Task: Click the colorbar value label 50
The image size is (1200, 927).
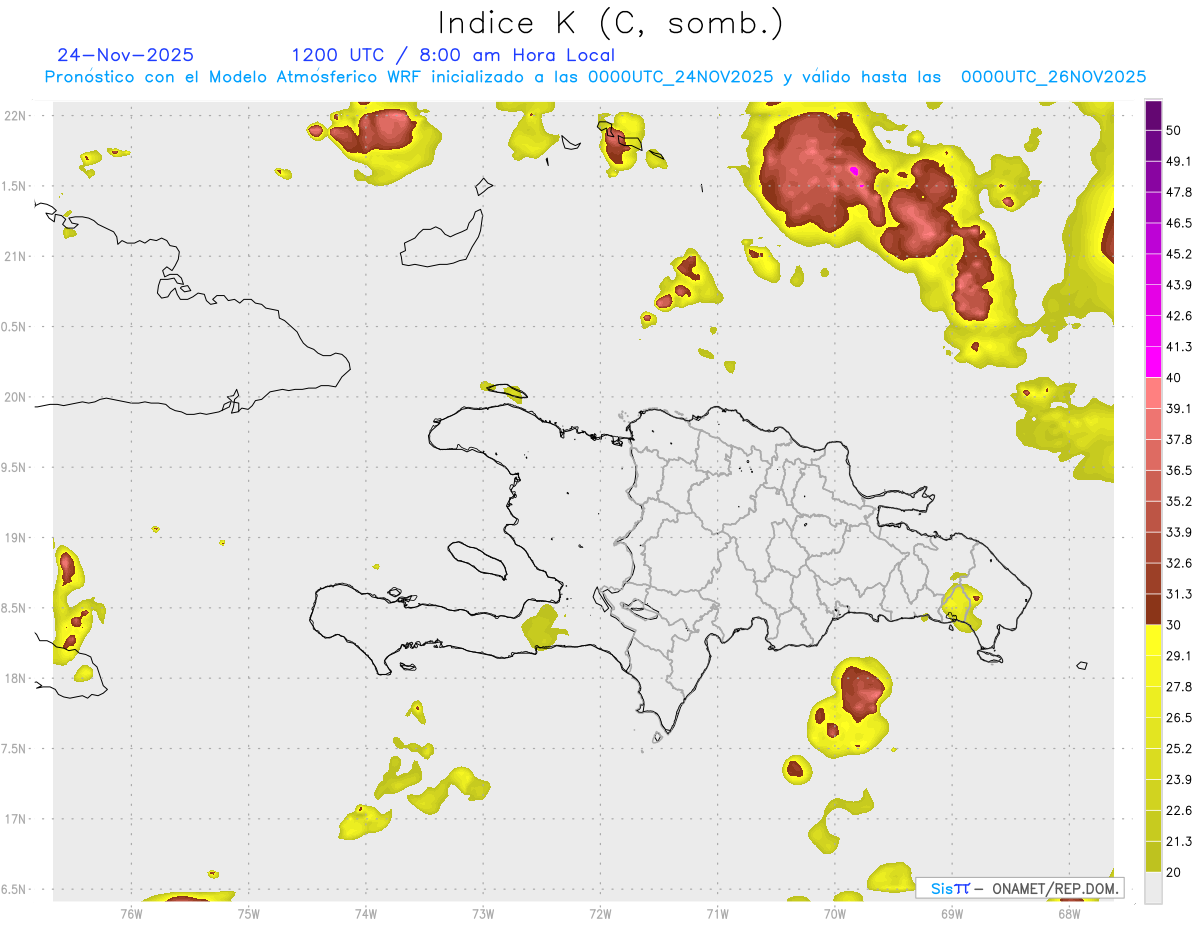Action: click(x=1176, y=131)
